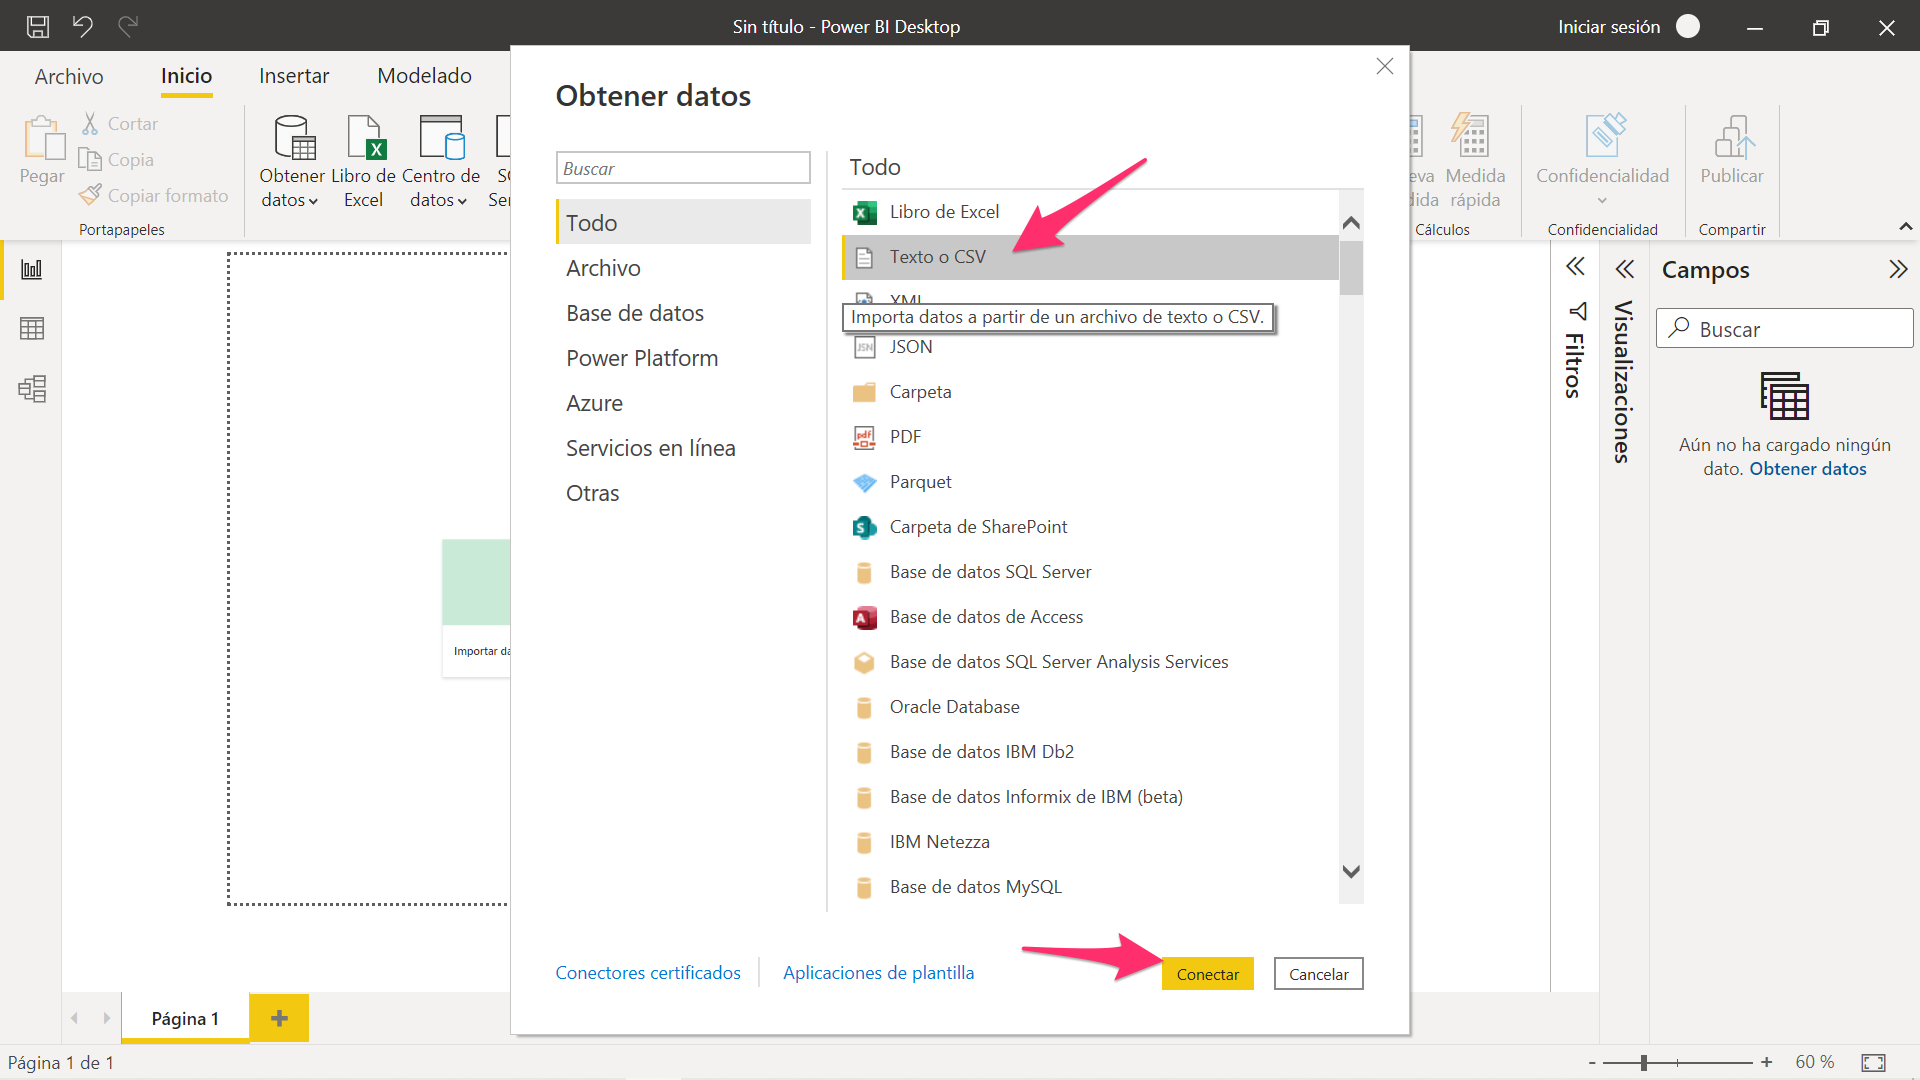The width and height of the screenshot is (1920, 1080).
Task: Click the Parquet data source icon
Action: point(864,481)
